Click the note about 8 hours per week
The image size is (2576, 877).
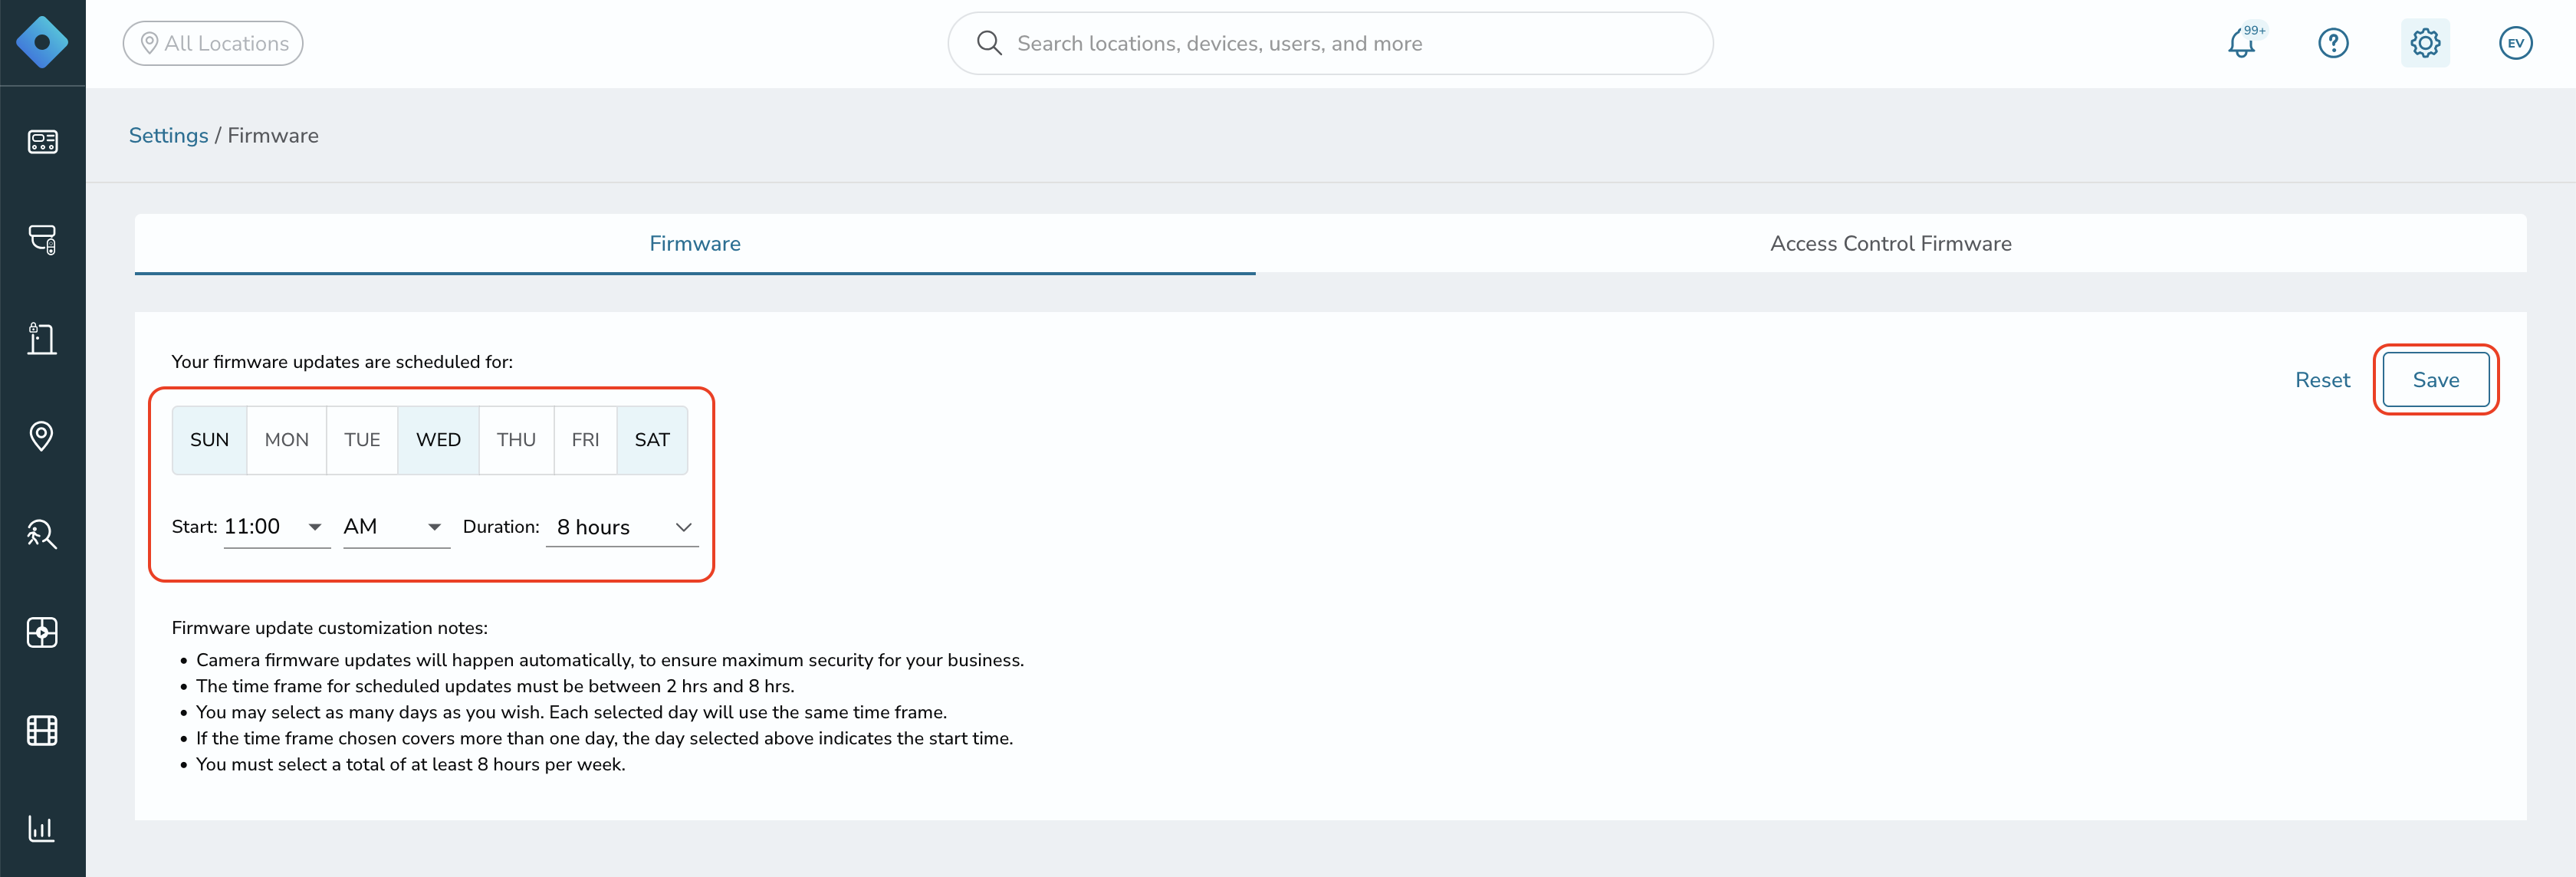411,764
